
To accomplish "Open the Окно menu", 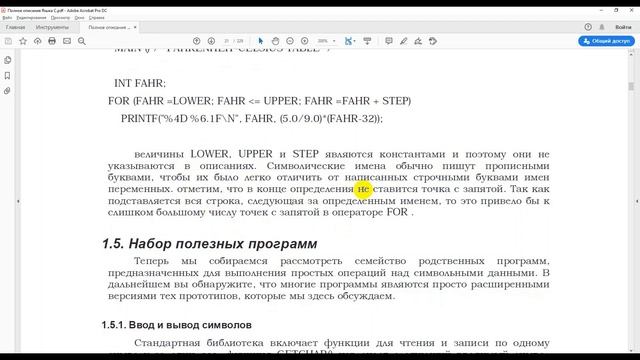I will coord(79,18).
